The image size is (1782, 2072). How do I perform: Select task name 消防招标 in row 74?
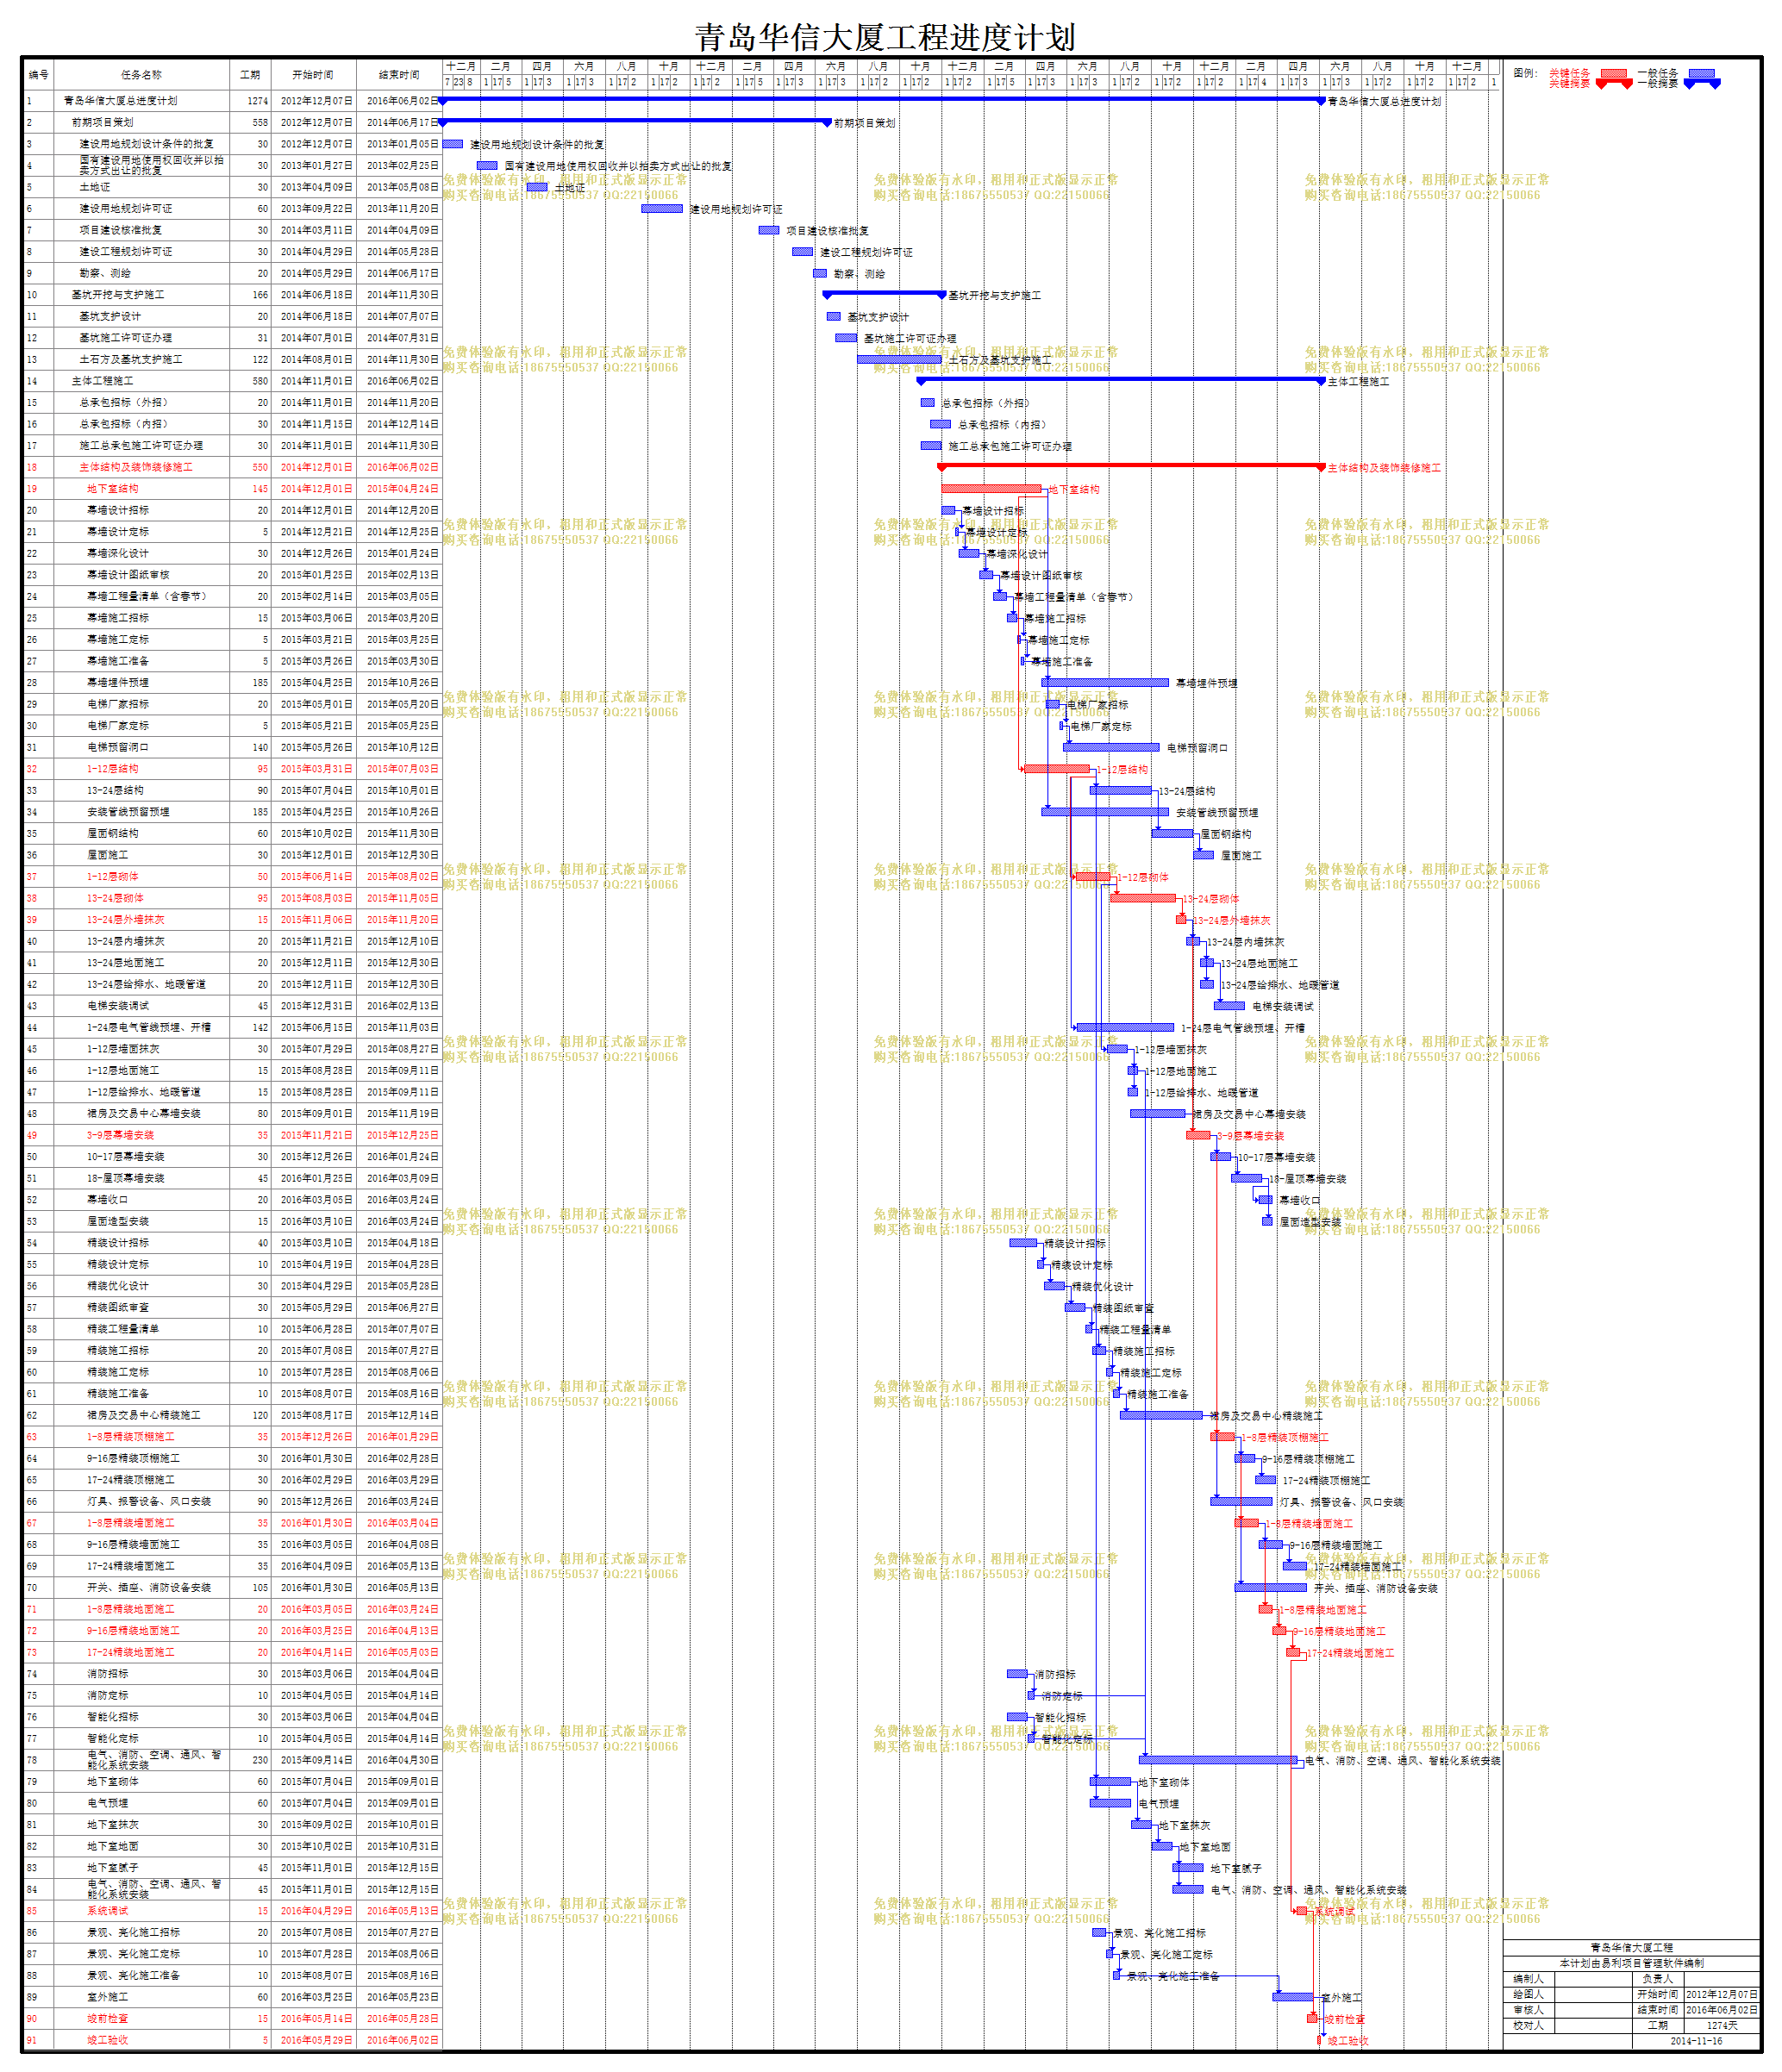pyautogui.click(x=108, y=1674)
